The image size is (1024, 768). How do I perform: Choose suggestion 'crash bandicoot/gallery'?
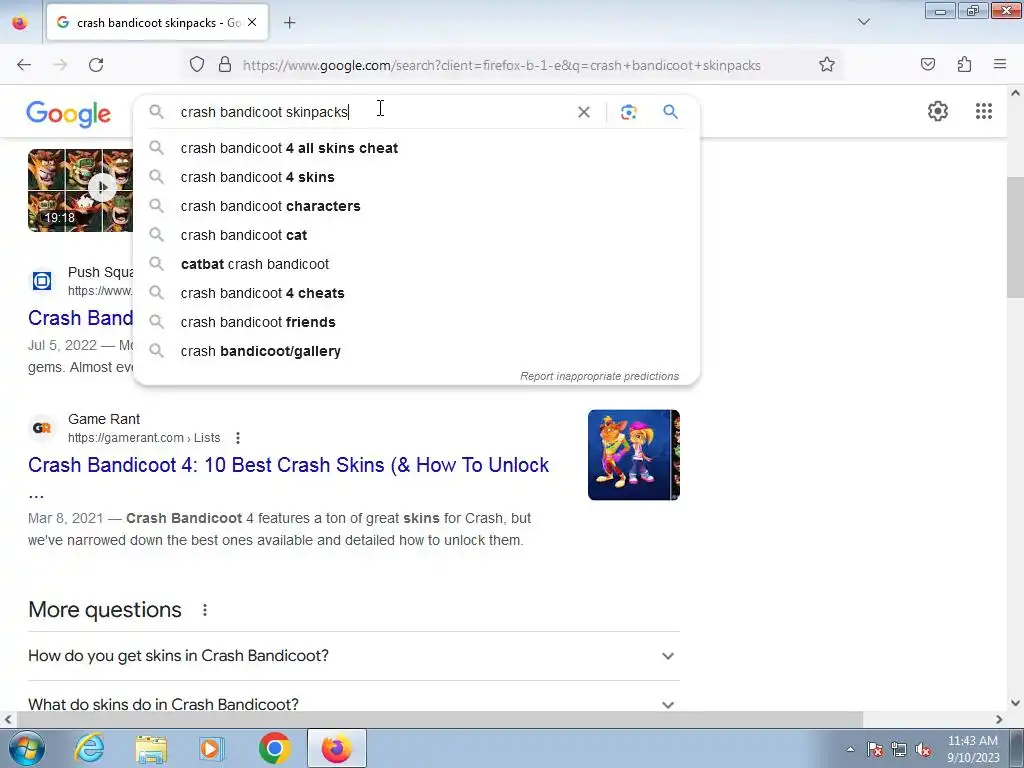[x=416, y=351]
